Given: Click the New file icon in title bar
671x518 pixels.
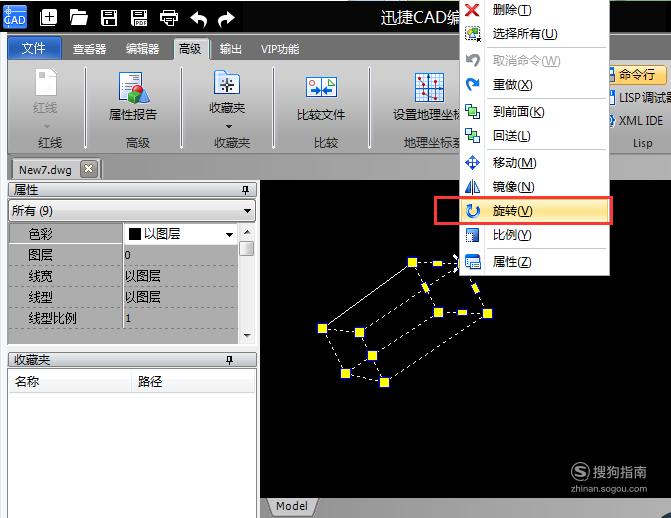Looking at the screenshot, I should point(48,18).
